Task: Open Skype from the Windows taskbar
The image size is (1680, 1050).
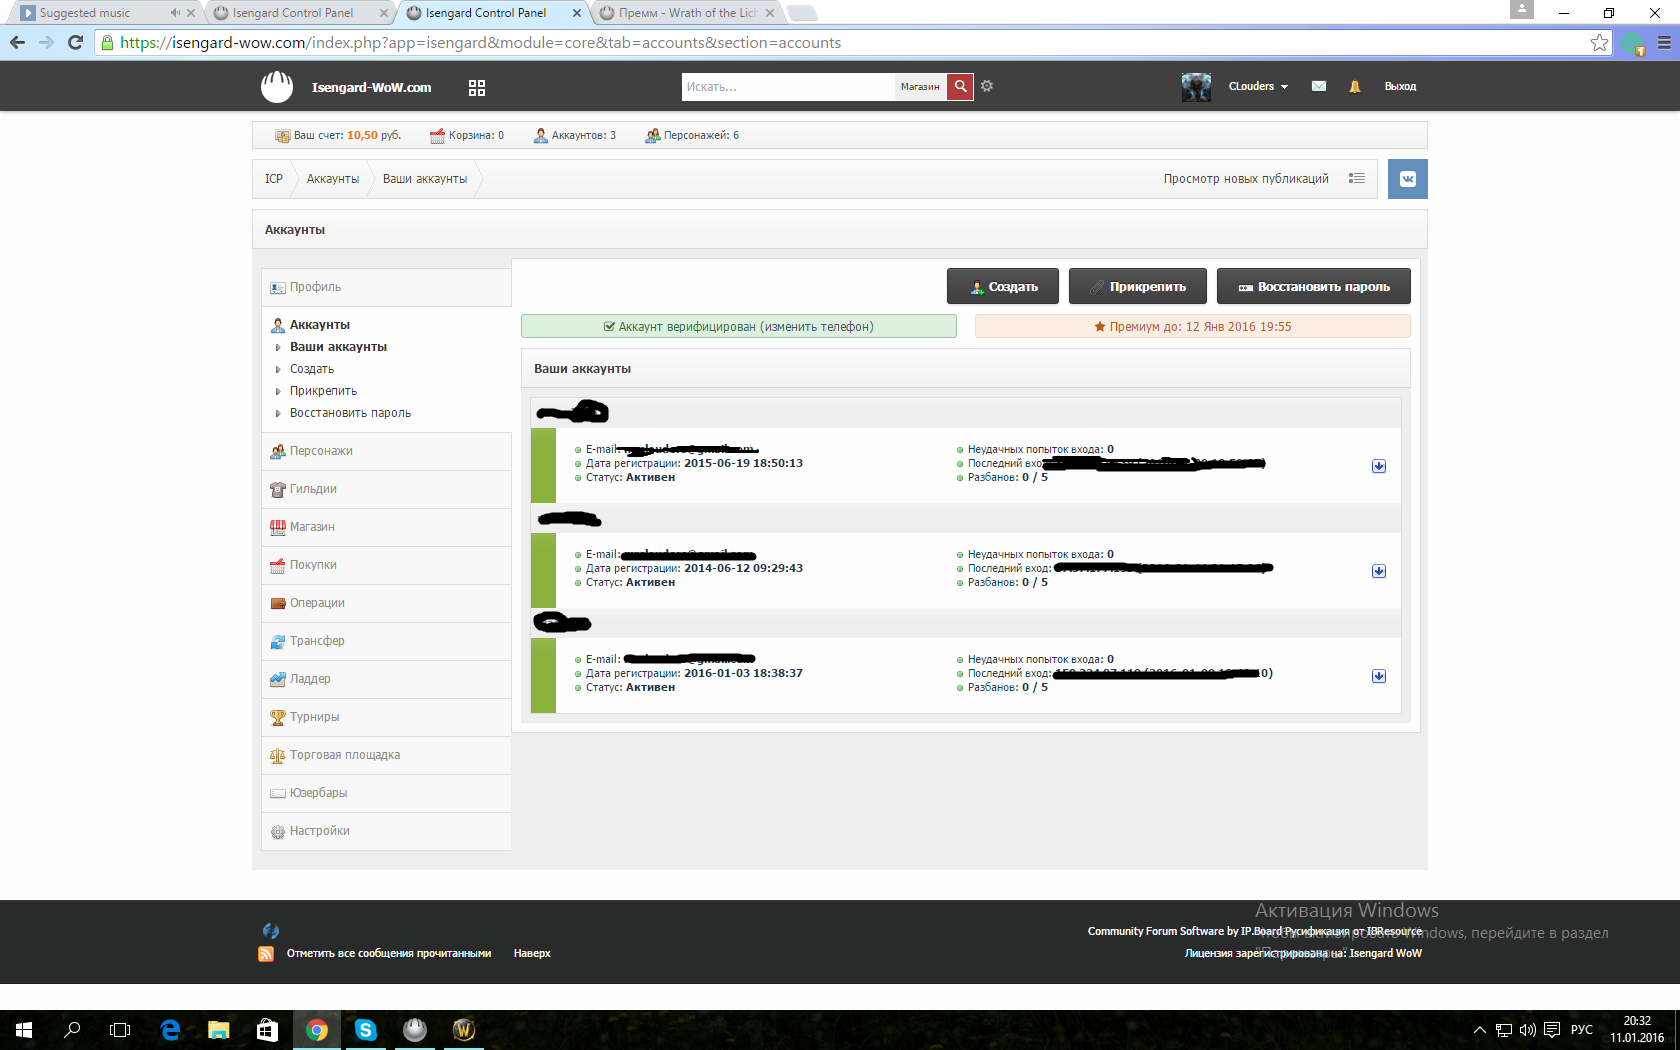Action: click(x=365, y=1029)
